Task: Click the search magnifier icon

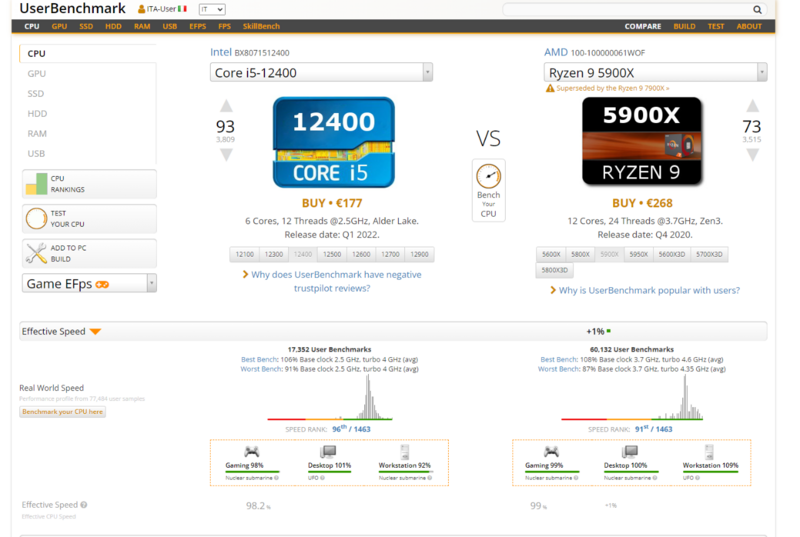Action: tap(757, 10)
